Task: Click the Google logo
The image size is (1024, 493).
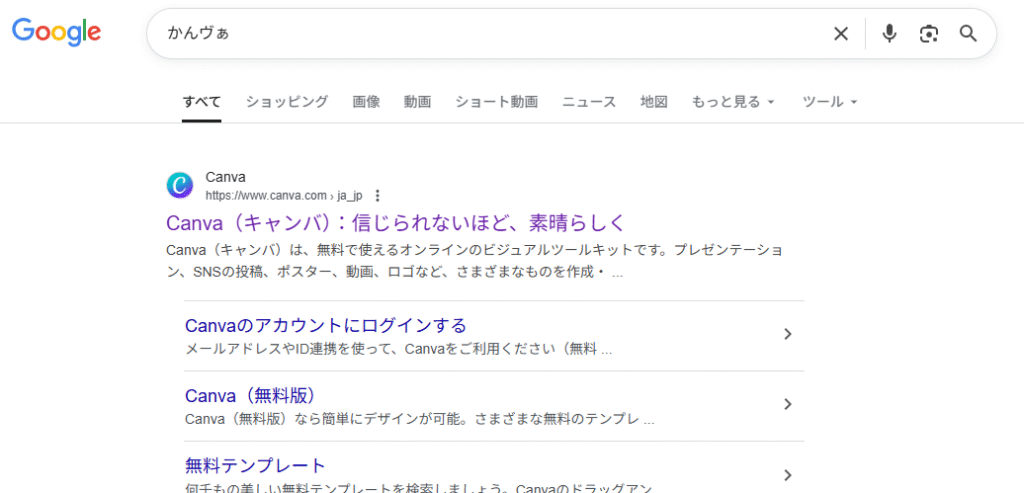Action: [x=57, y=32]
